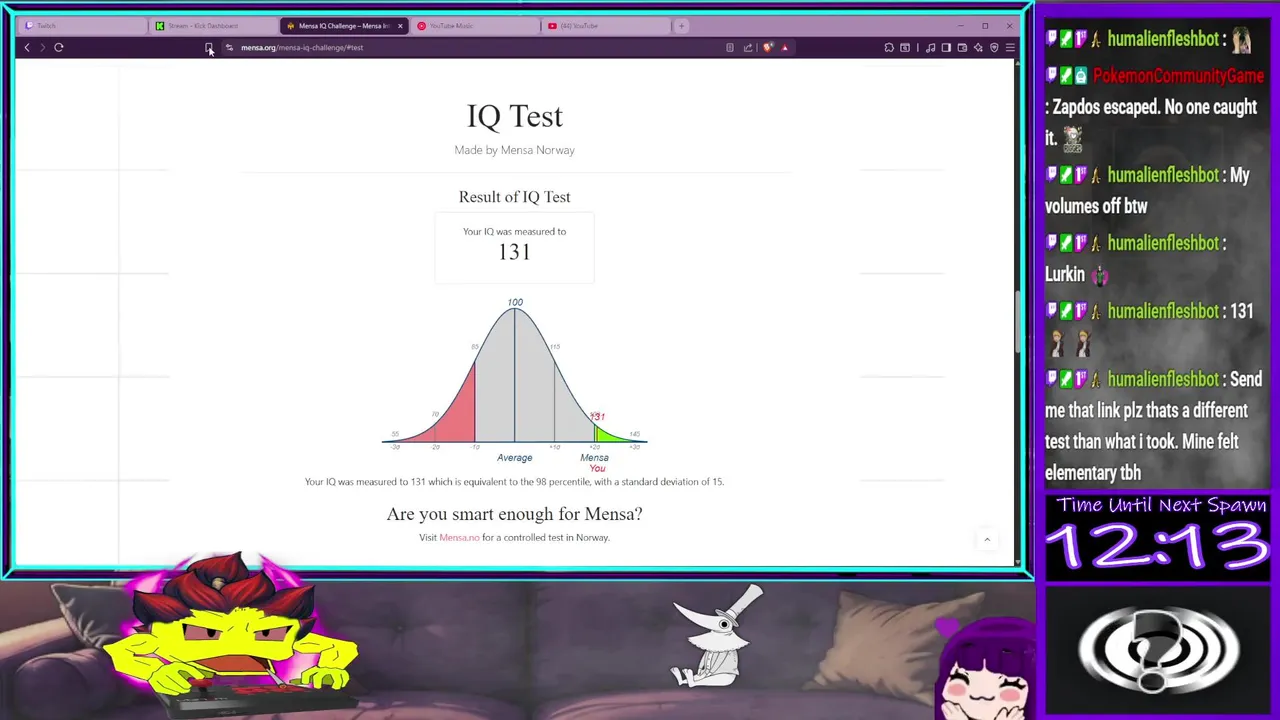The height and width of the screenshot is (720, 1280).
Task: Click the scroll-to-top arrow button
Action: 987,540
